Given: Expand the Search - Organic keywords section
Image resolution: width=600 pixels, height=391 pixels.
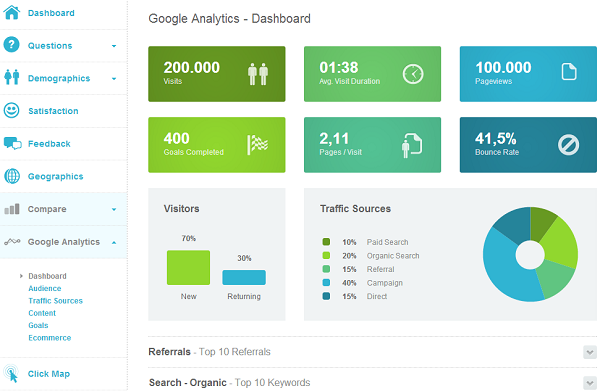Looking at the screenshot, I should tap(590, 383).
